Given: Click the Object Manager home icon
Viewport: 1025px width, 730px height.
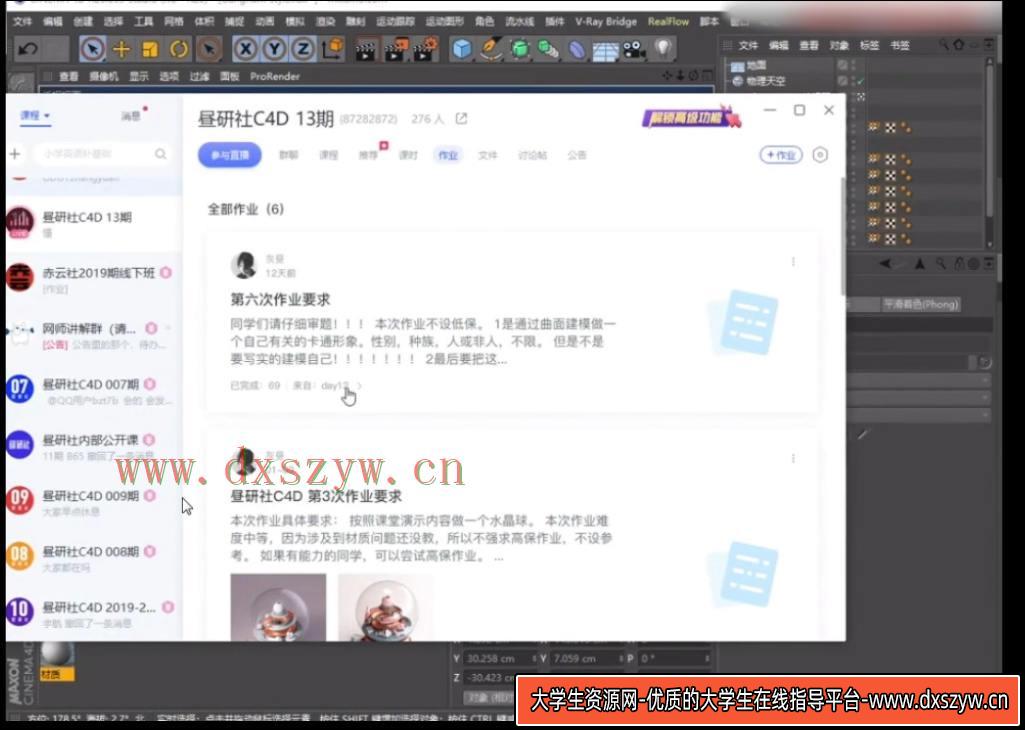Looking at the screenshot, I should tap(959, 45).
